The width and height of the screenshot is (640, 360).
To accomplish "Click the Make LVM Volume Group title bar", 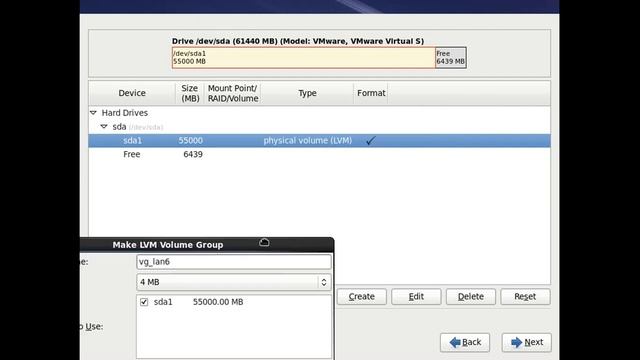I will point(207,244).
